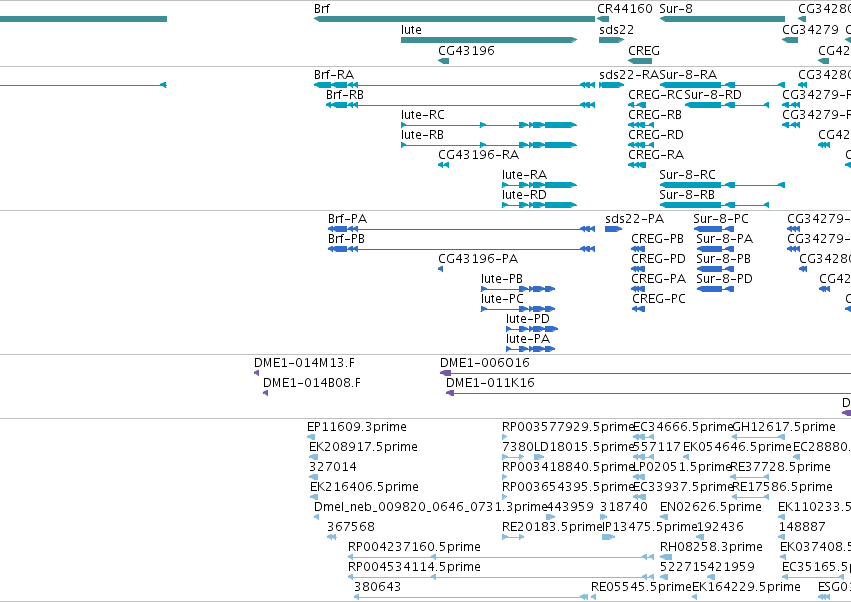This screenshot has height=602, width=851.
Task: Click the CREG-PB protein label
Action: [657, 239]
